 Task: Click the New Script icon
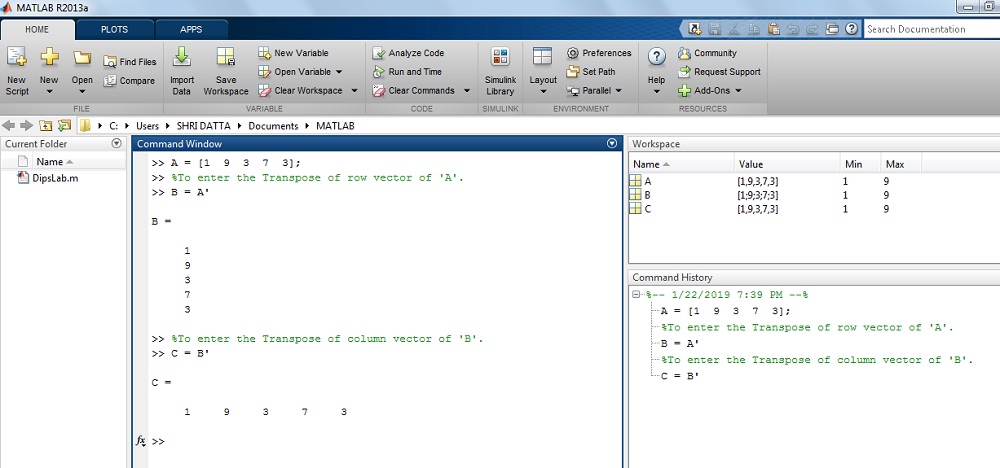[17, 60]
